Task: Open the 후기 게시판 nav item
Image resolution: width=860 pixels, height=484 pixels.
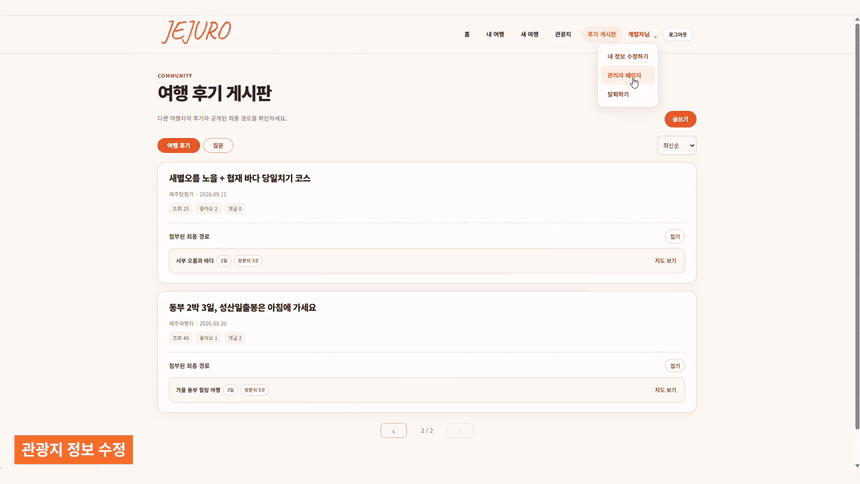Action: tap(602, 35)
